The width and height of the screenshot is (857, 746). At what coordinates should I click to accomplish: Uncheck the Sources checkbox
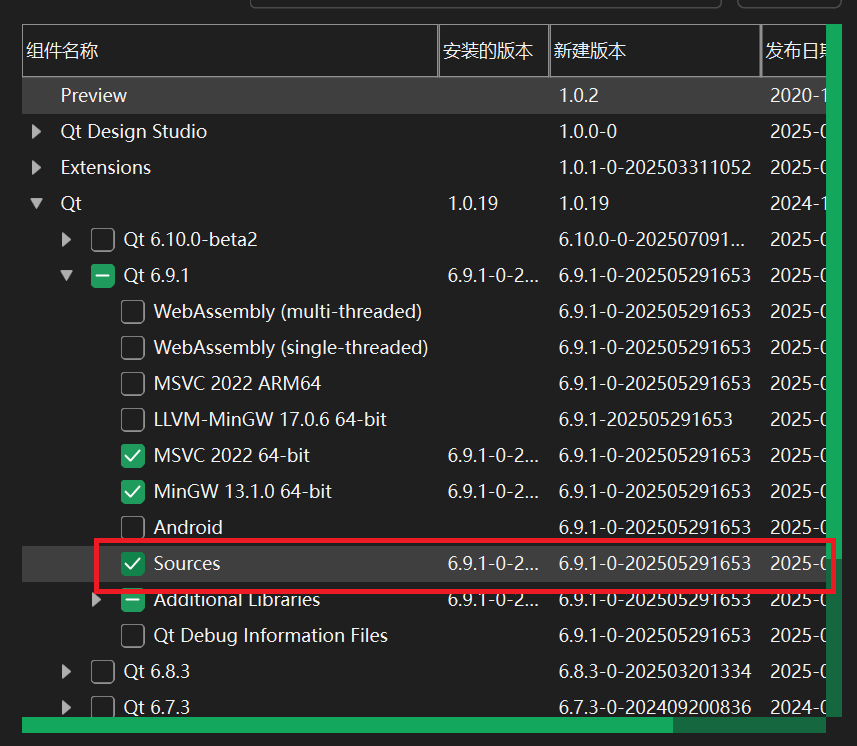coord(133,563)
